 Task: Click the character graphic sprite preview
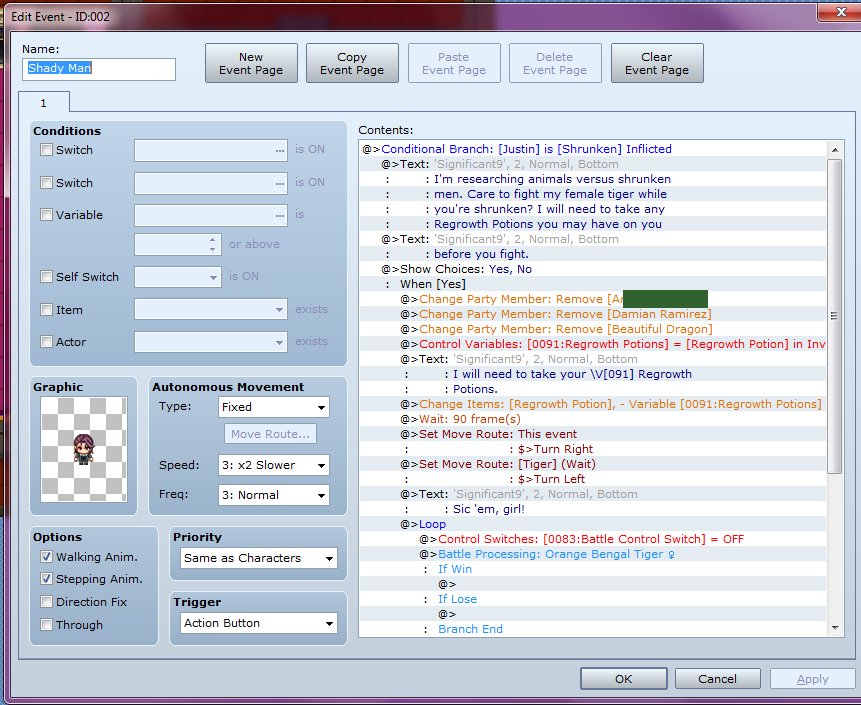coord(83,449)
